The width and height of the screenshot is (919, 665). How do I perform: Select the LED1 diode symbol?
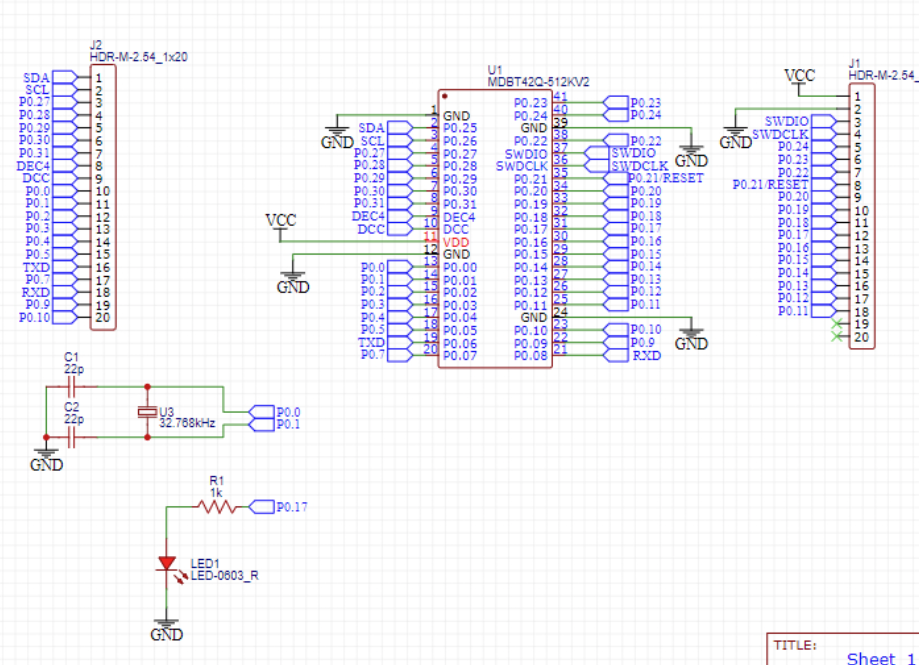(x=167, y=564)
